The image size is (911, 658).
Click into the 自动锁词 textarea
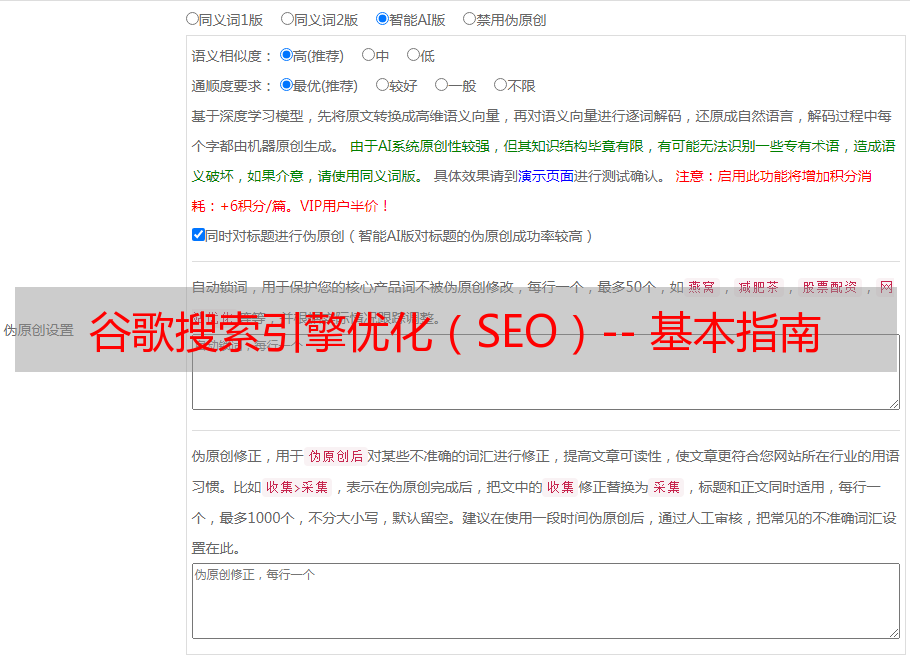pos(546,372)
